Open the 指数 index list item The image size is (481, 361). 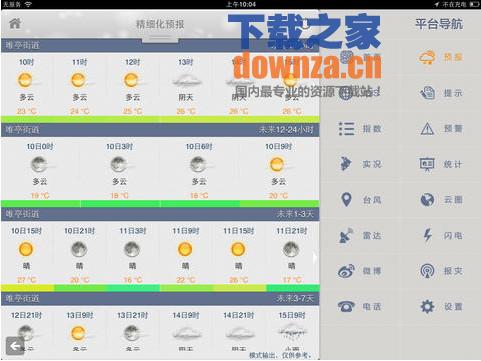click(x=360, y=129)
